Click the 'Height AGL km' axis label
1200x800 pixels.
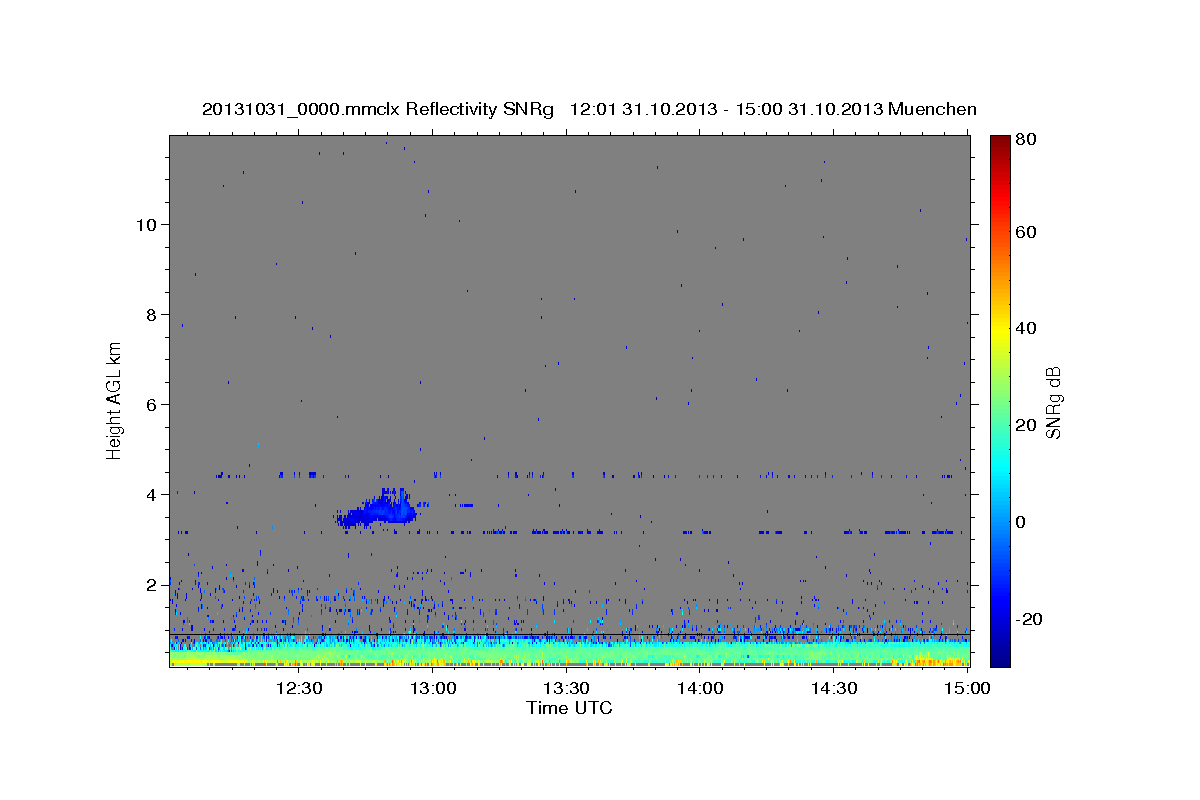(114, 400)
